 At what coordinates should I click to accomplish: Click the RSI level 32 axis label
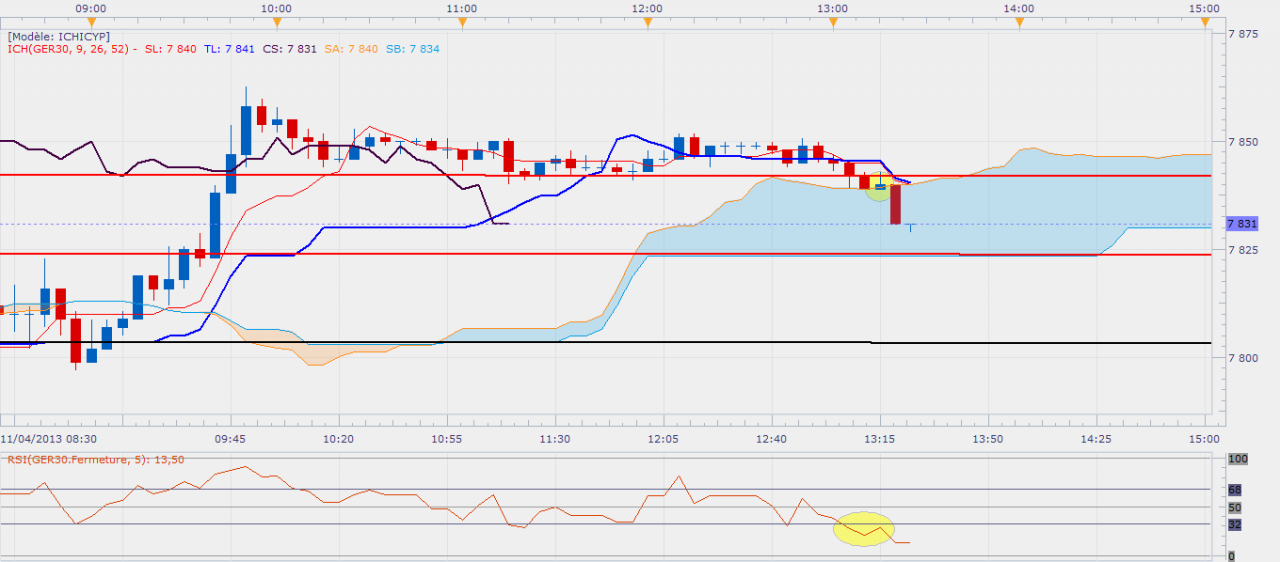1234,524
